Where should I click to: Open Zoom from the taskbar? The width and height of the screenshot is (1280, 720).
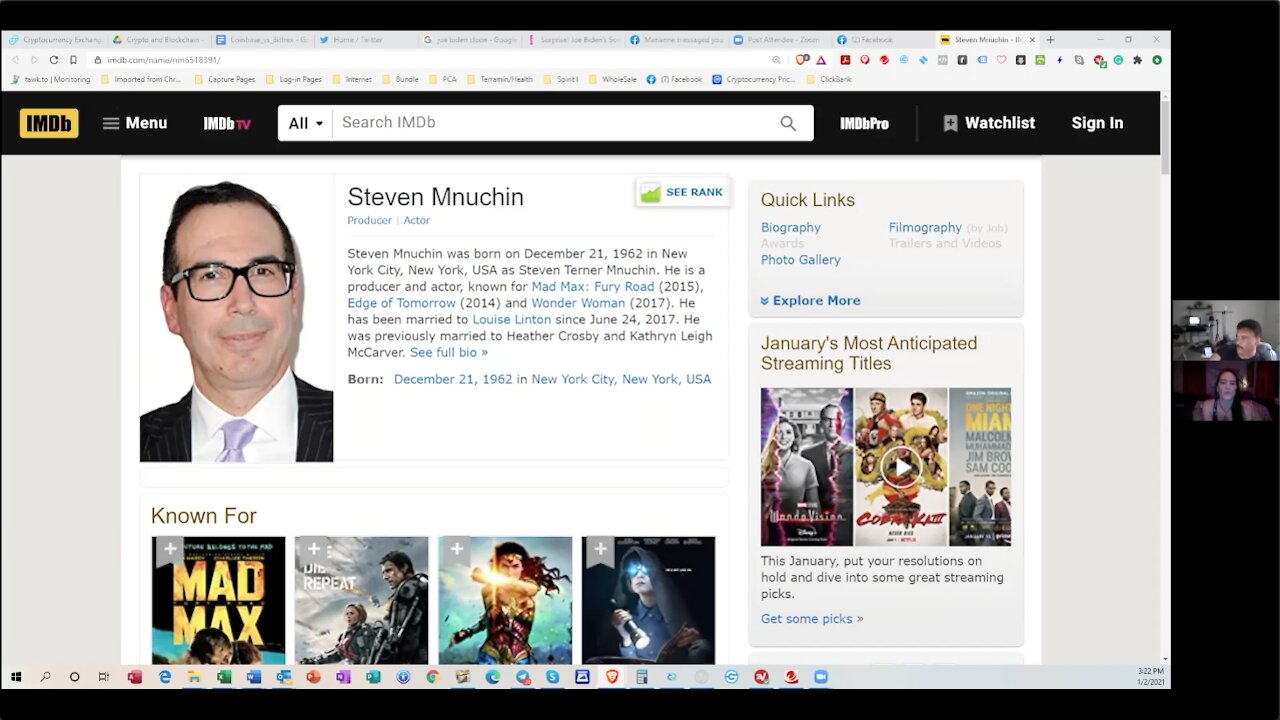[x=821, y=677]
